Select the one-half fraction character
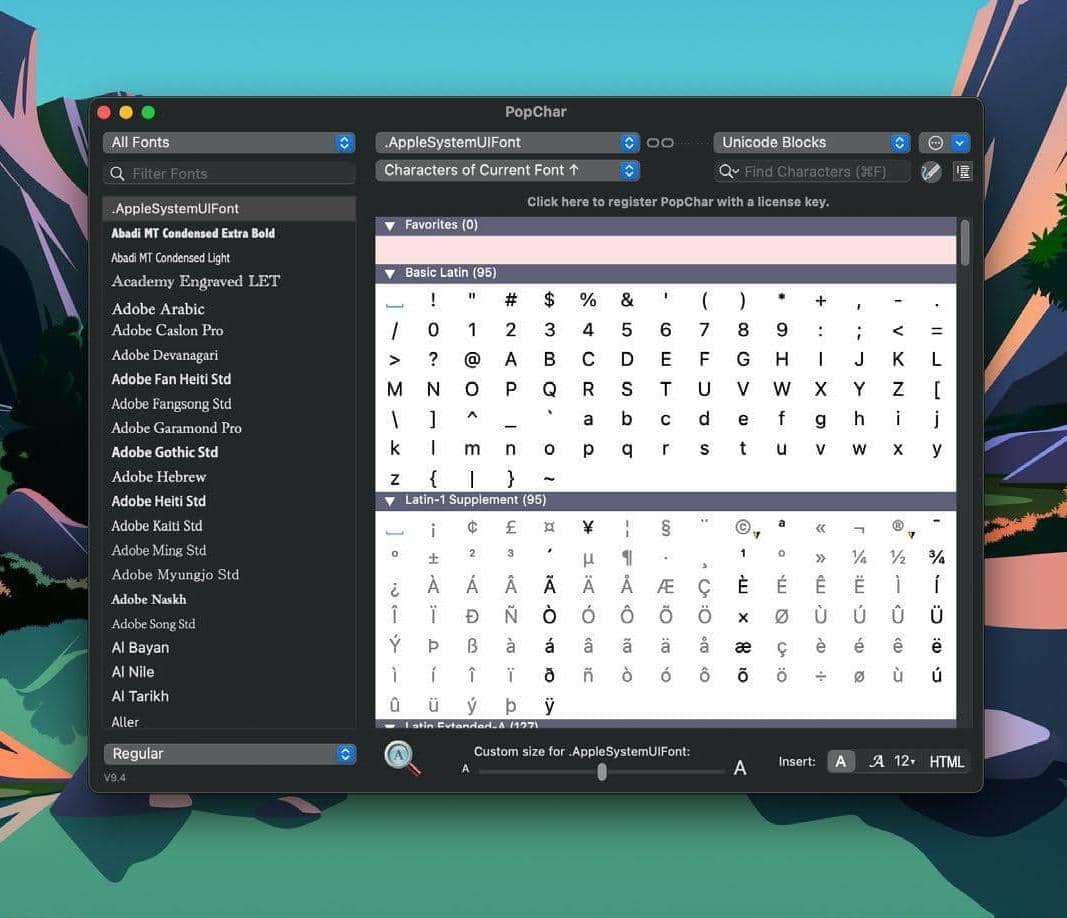The width and height of the screenshot is (1067, 918). pyautogui.click(x=898, y=557)
